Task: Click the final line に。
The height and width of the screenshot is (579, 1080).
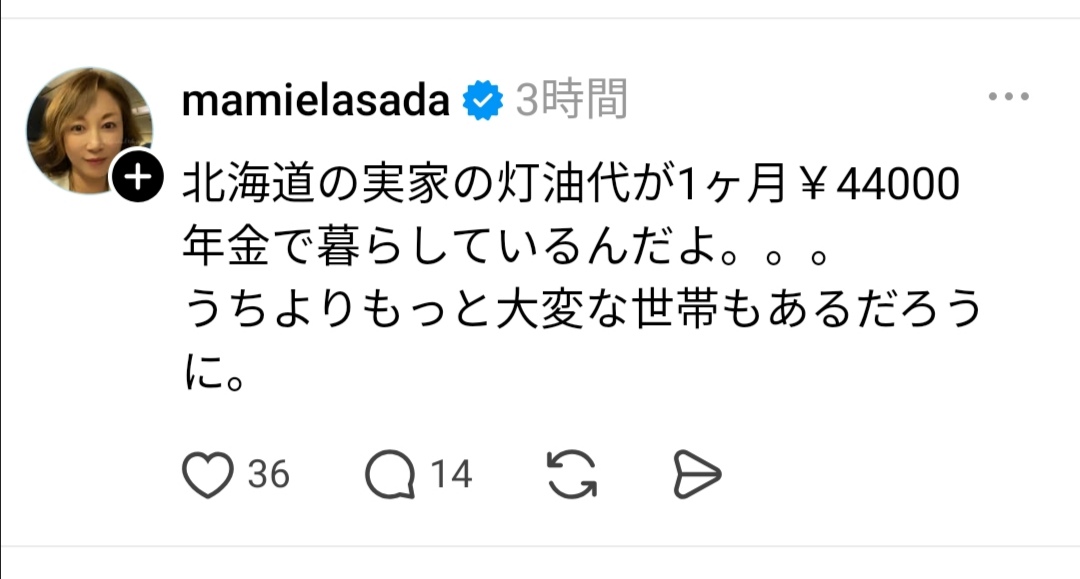Action: [214, 374]
